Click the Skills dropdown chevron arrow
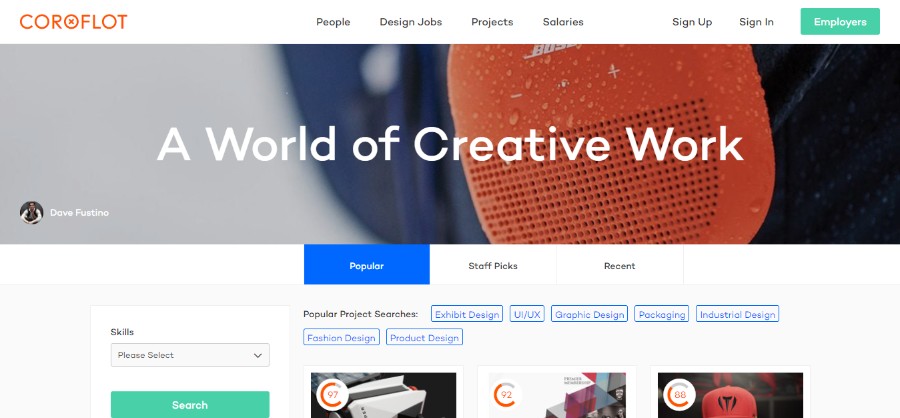The height and width of the screenshot is (418, 900). click(x=258, y=355)
